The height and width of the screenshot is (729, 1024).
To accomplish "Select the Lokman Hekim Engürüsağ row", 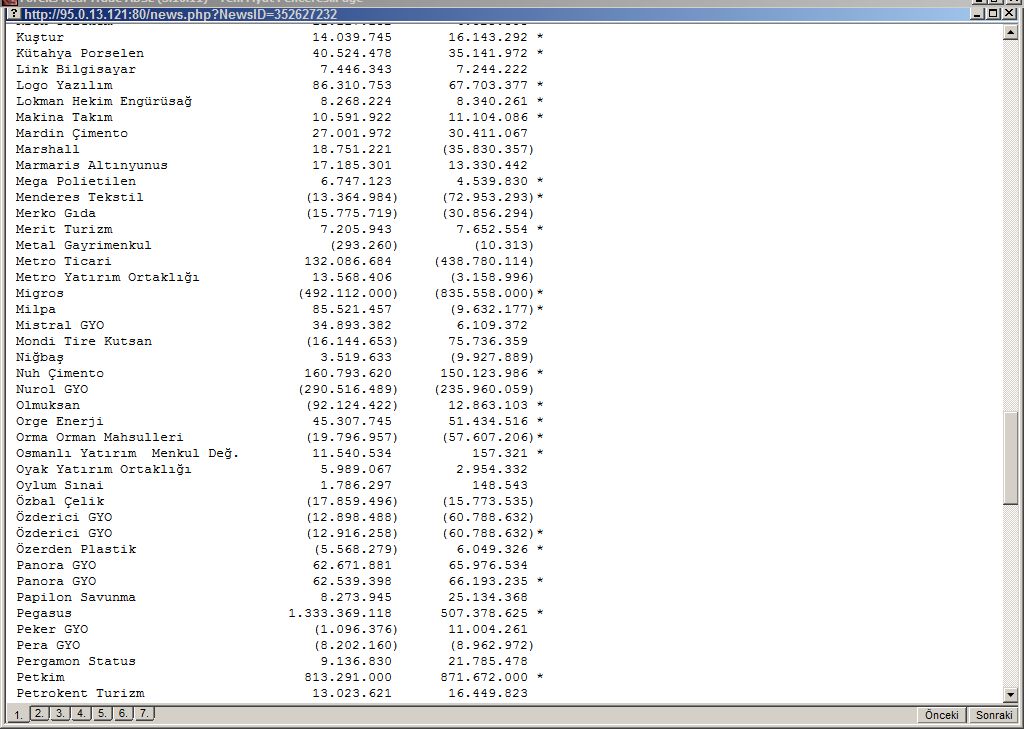I will point(104,101).
